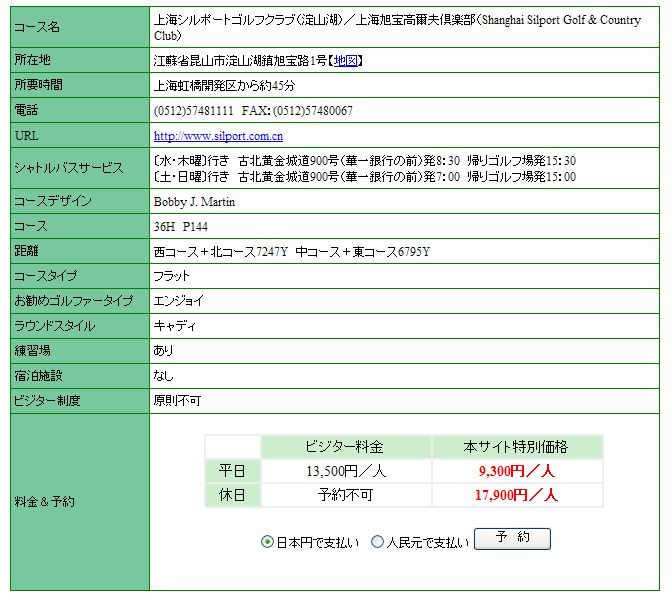Click the 予約不可 holiday visitor cell

coord(345,495)
